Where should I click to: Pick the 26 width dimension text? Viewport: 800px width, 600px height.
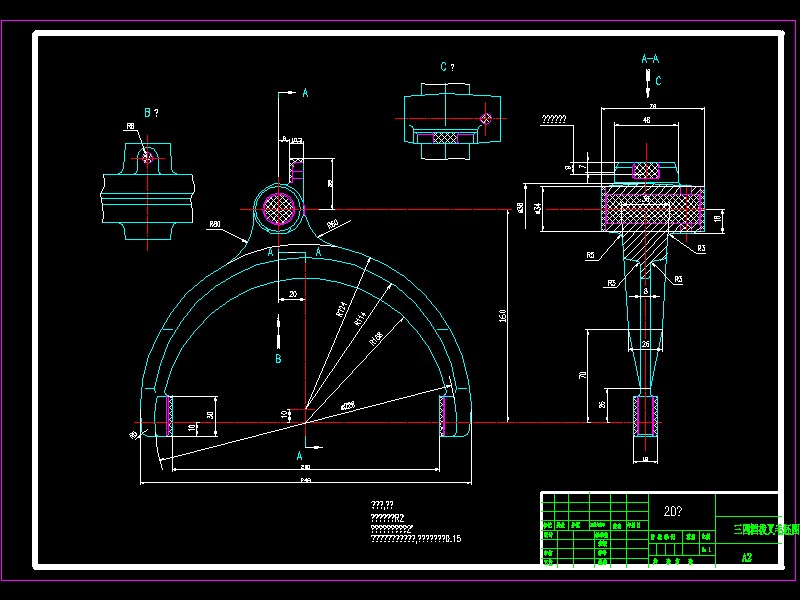(x=645, y=344)
